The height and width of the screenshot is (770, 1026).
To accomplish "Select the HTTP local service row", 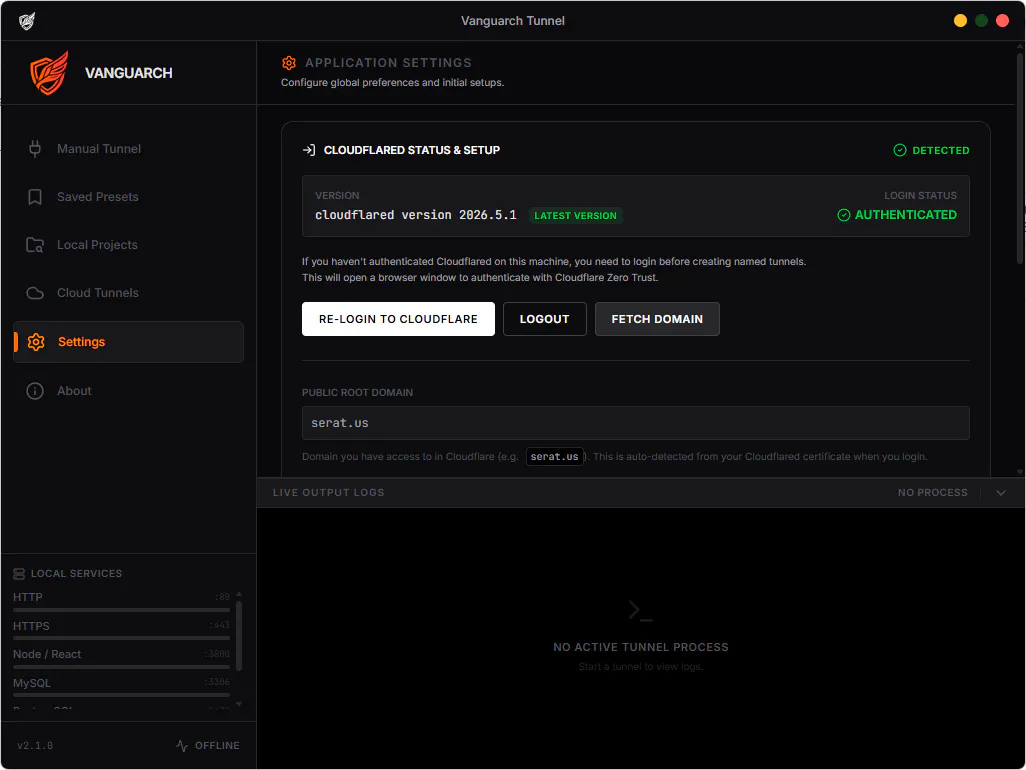I will click(122, 601).
